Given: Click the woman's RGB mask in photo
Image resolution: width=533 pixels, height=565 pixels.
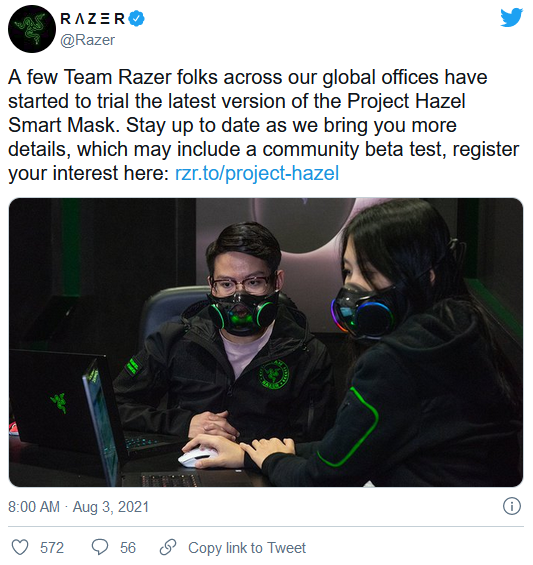Looking at the screenshot, I should [x=364, y=313].
